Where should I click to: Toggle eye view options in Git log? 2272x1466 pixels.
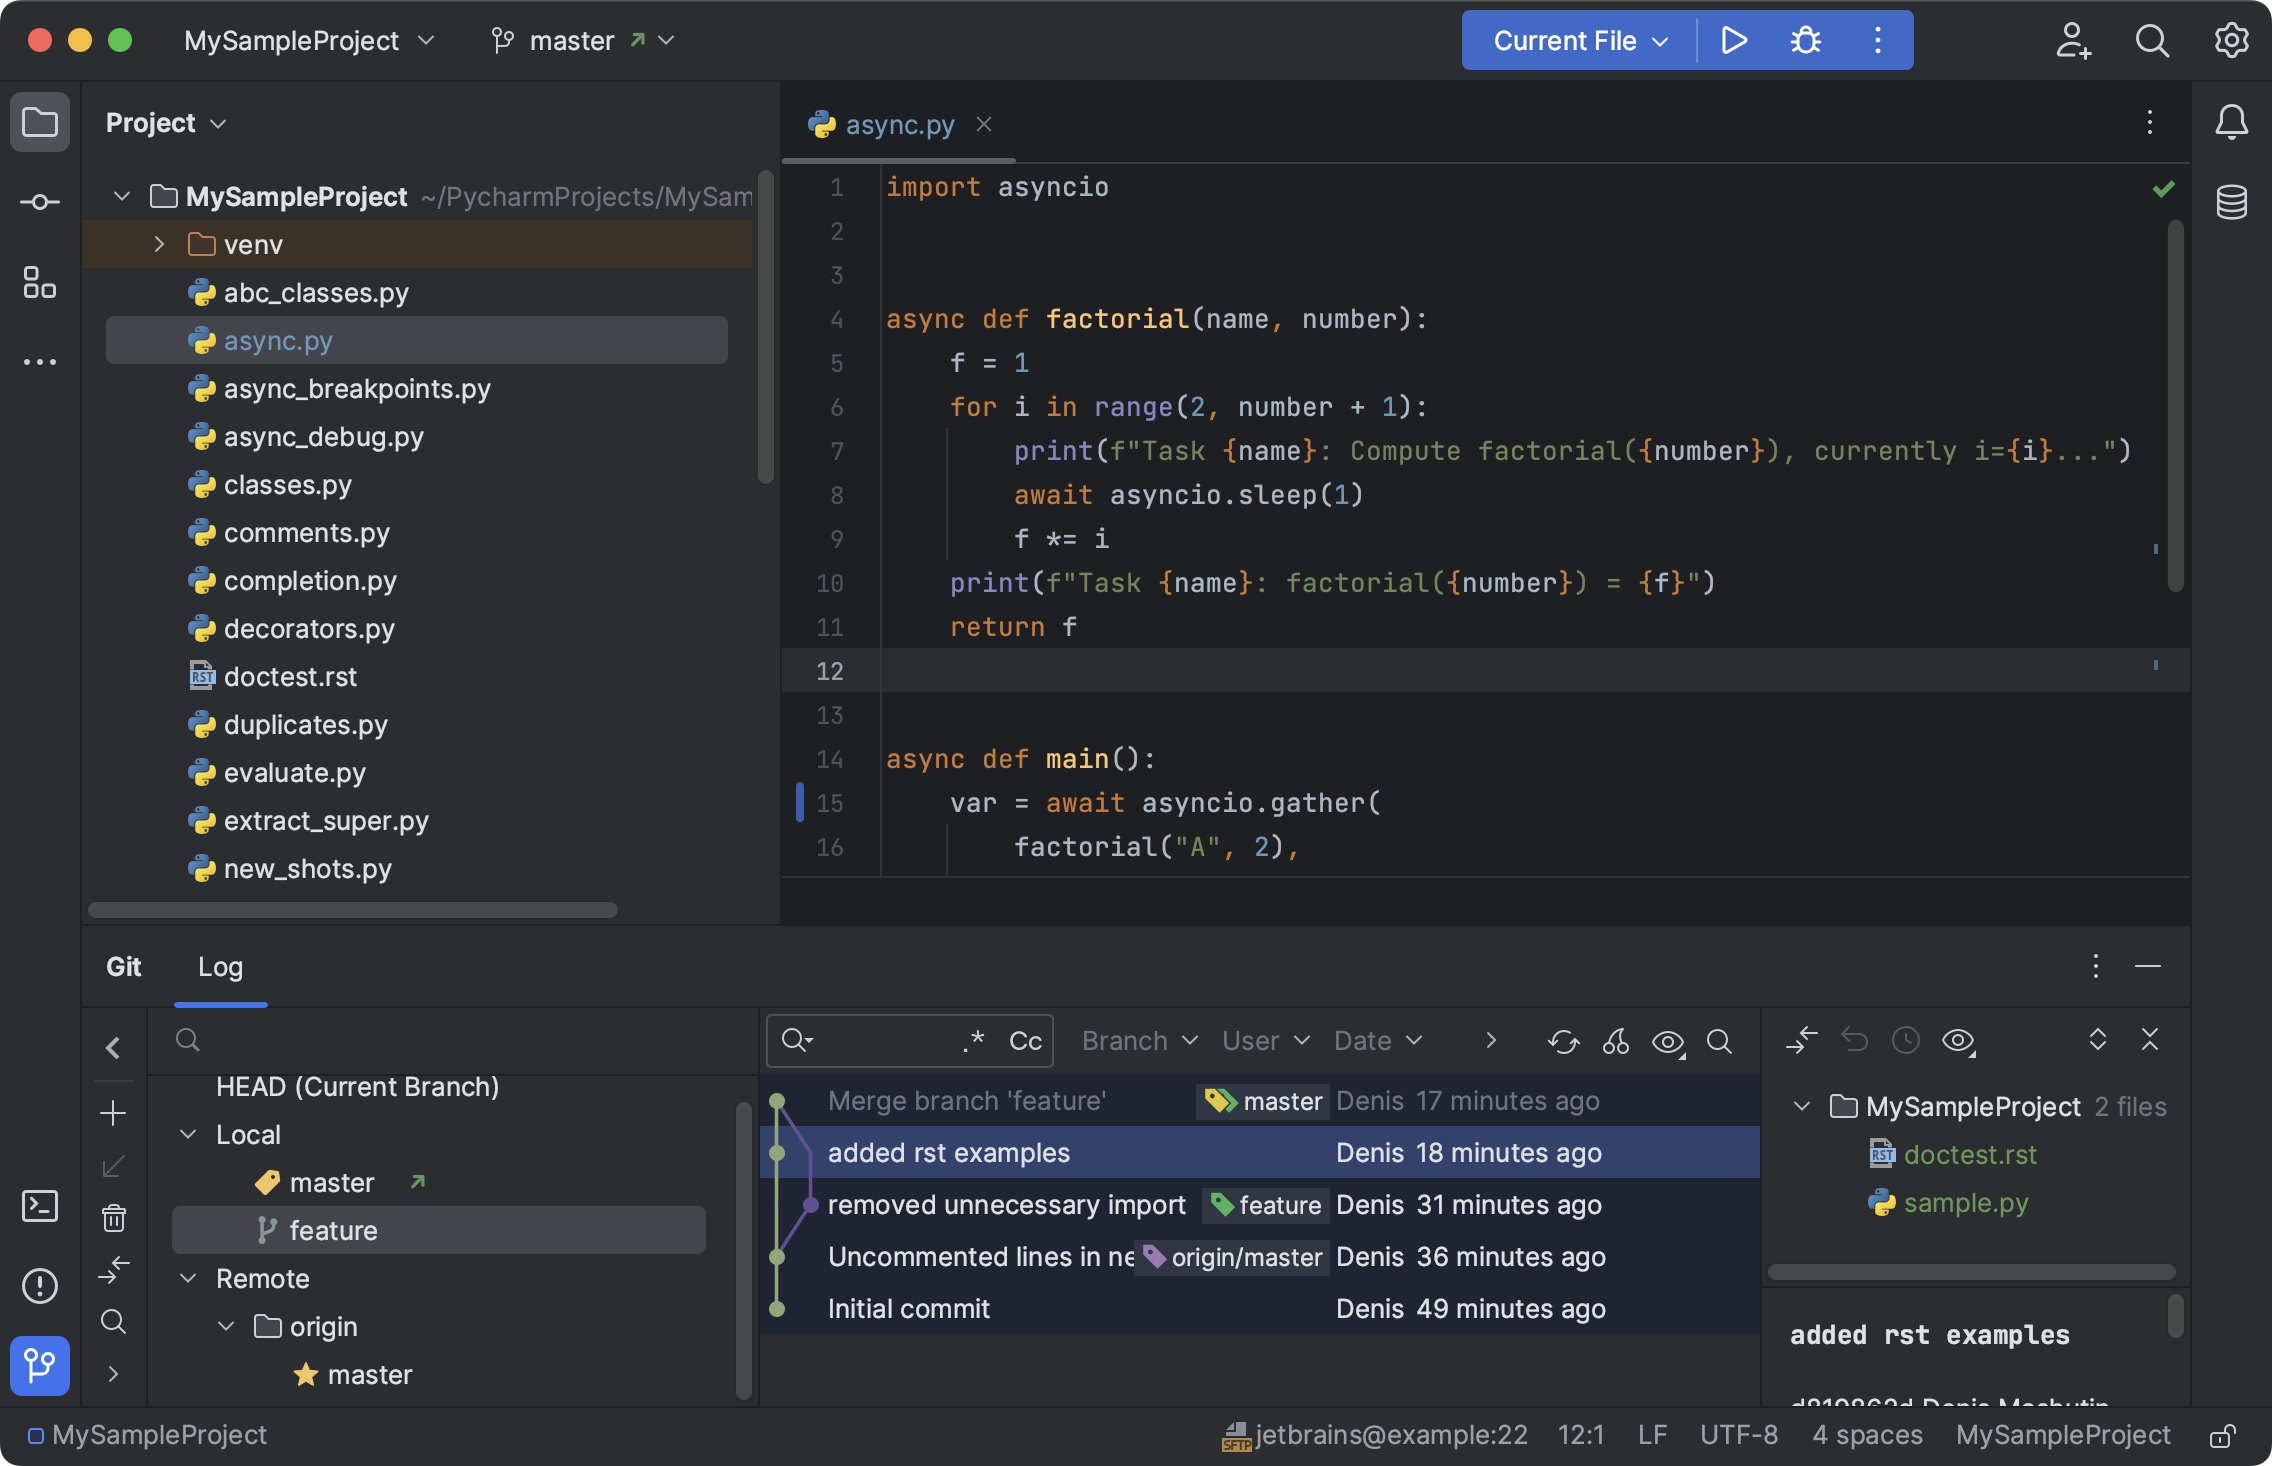tap(1667, 1042)
